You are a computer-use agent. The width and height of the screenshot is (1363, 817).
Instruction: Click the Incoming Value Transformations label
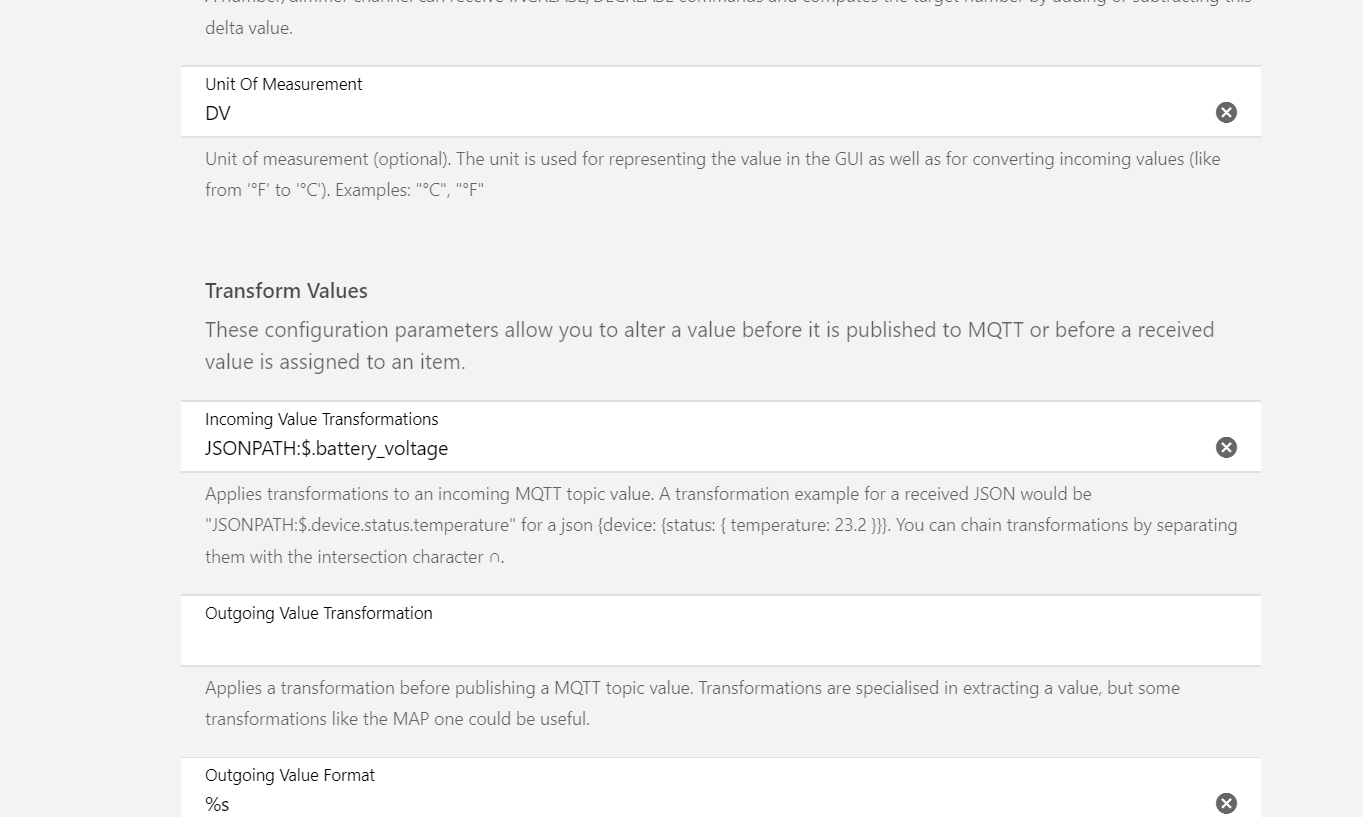(x=321, y=419)
